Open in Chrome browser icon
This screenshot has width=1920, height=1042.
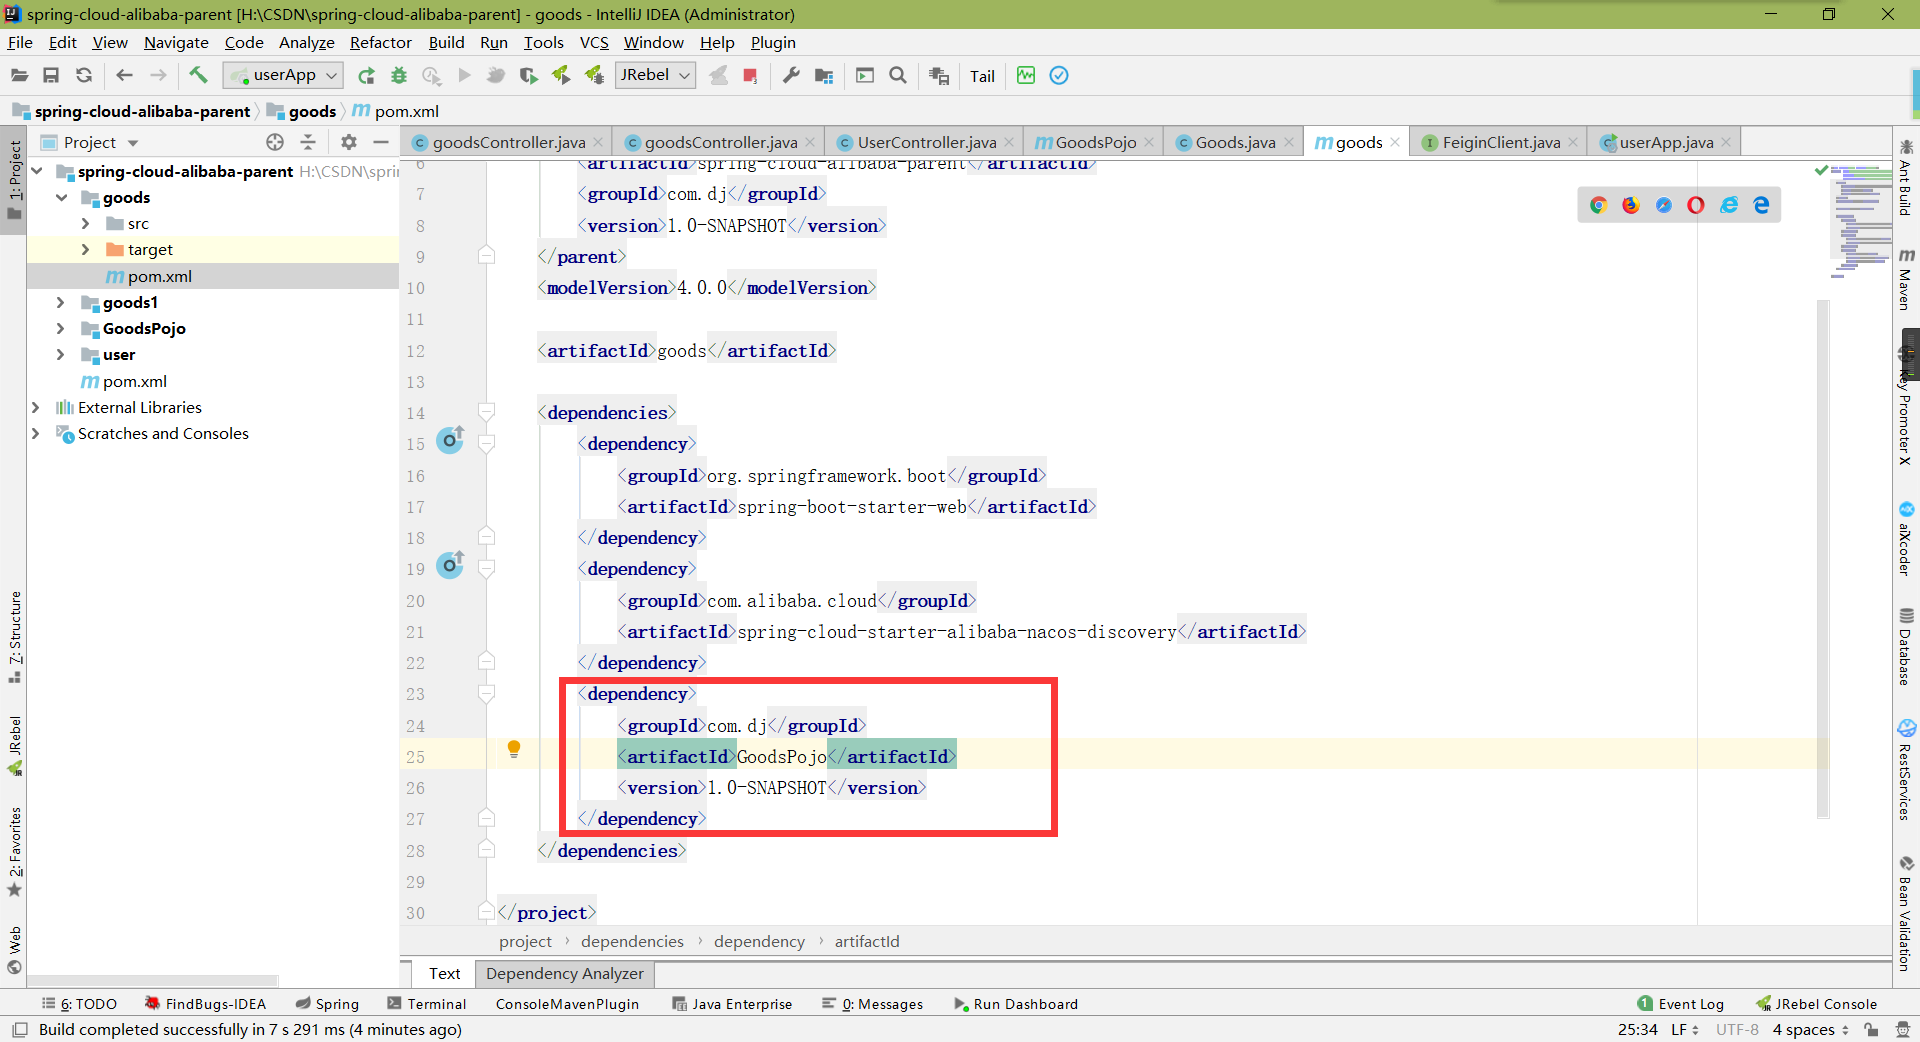pos(1598,205)
